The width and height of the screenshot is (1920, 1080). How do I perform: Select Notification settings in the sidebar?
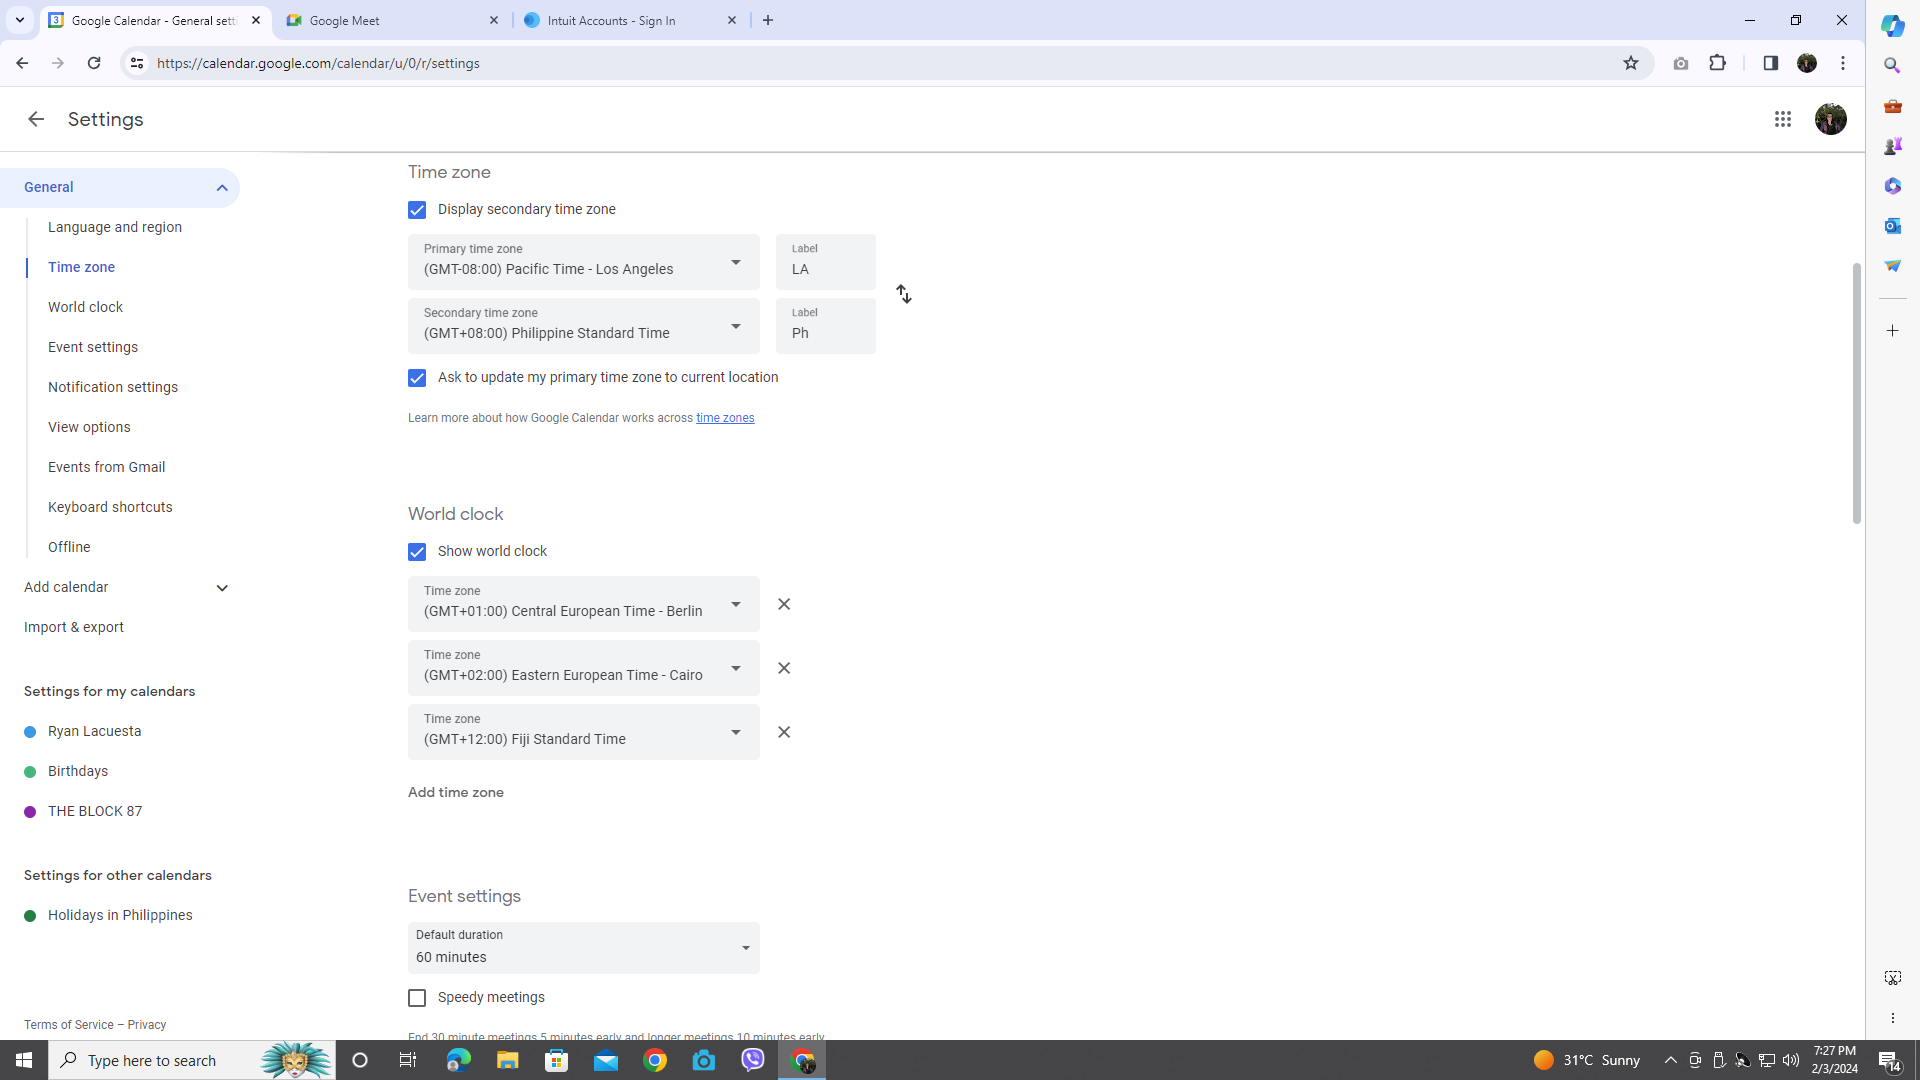coord(113,387)
